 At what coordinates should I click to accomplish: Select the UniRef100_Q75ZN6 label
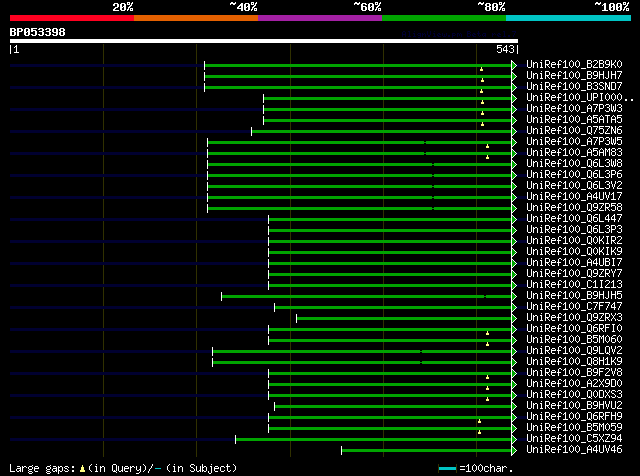click(574, 131)
